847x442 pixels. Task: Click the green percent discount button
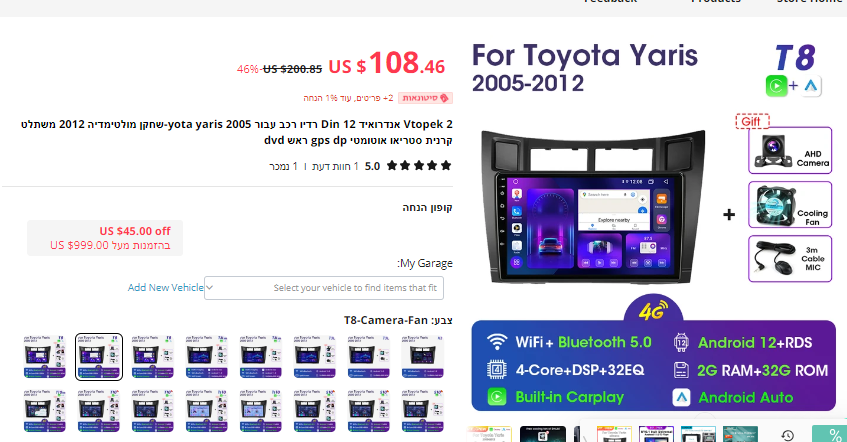[830, 434]
